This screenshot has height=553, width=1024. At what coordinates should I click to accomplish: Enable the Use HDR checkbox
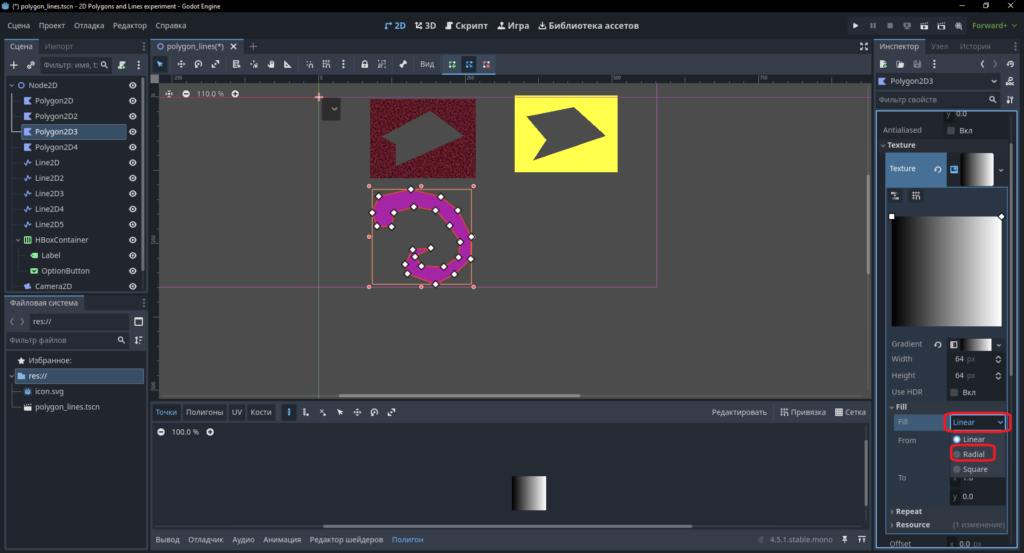coord(954,392)
